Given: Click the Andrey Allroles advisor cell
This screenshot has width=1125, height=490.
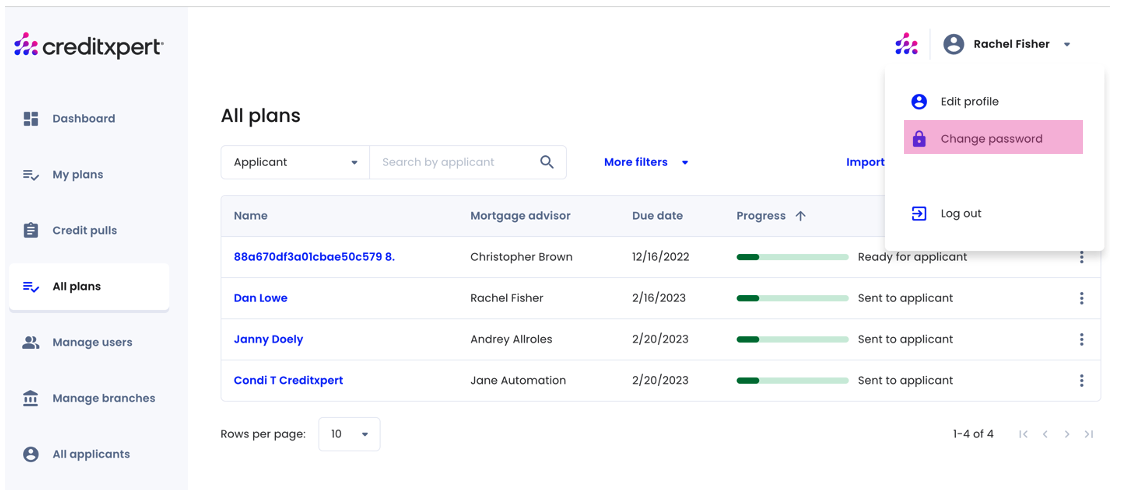Looking at the screenshot, I should [511, 339].
